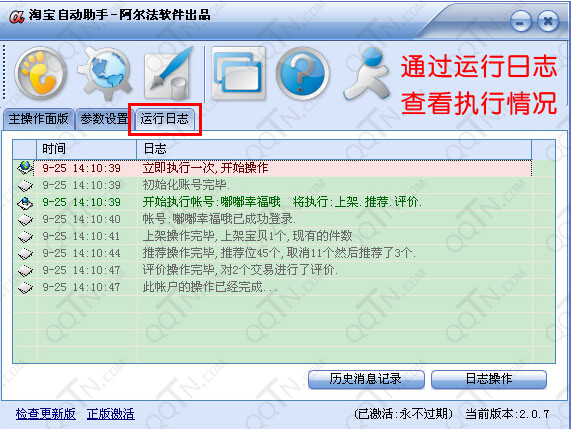Click the 历史消息记录 button
Screen dimensions: 571x429
coord(366,379)
